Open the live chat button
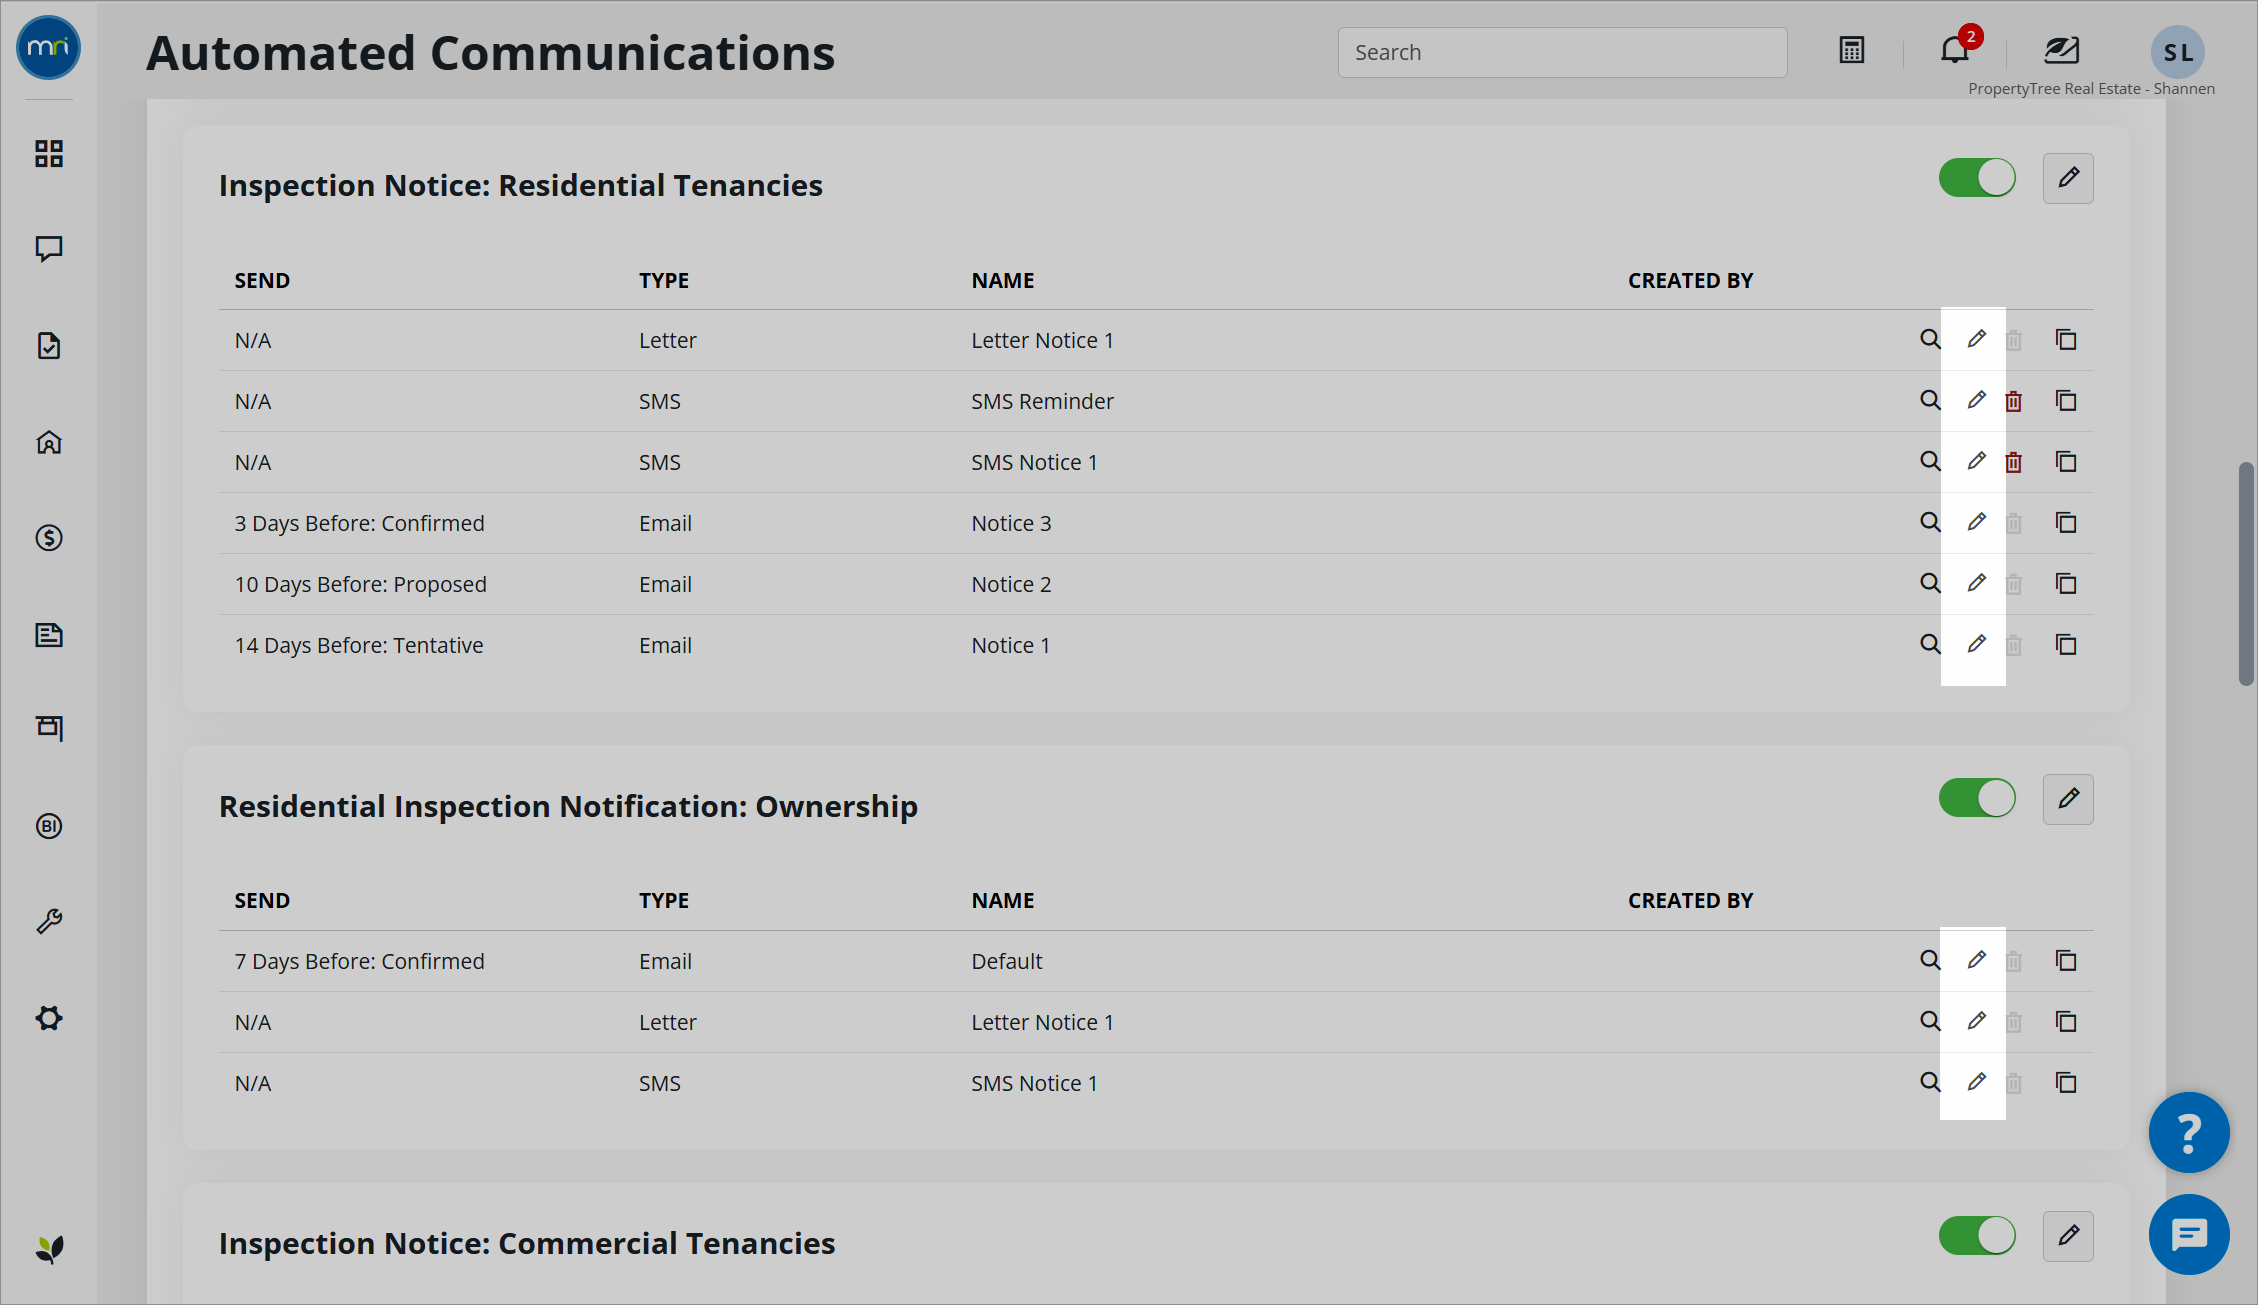Image resolution: width=2258 pixels, height=1305 pixels. pos(2189,1235)
